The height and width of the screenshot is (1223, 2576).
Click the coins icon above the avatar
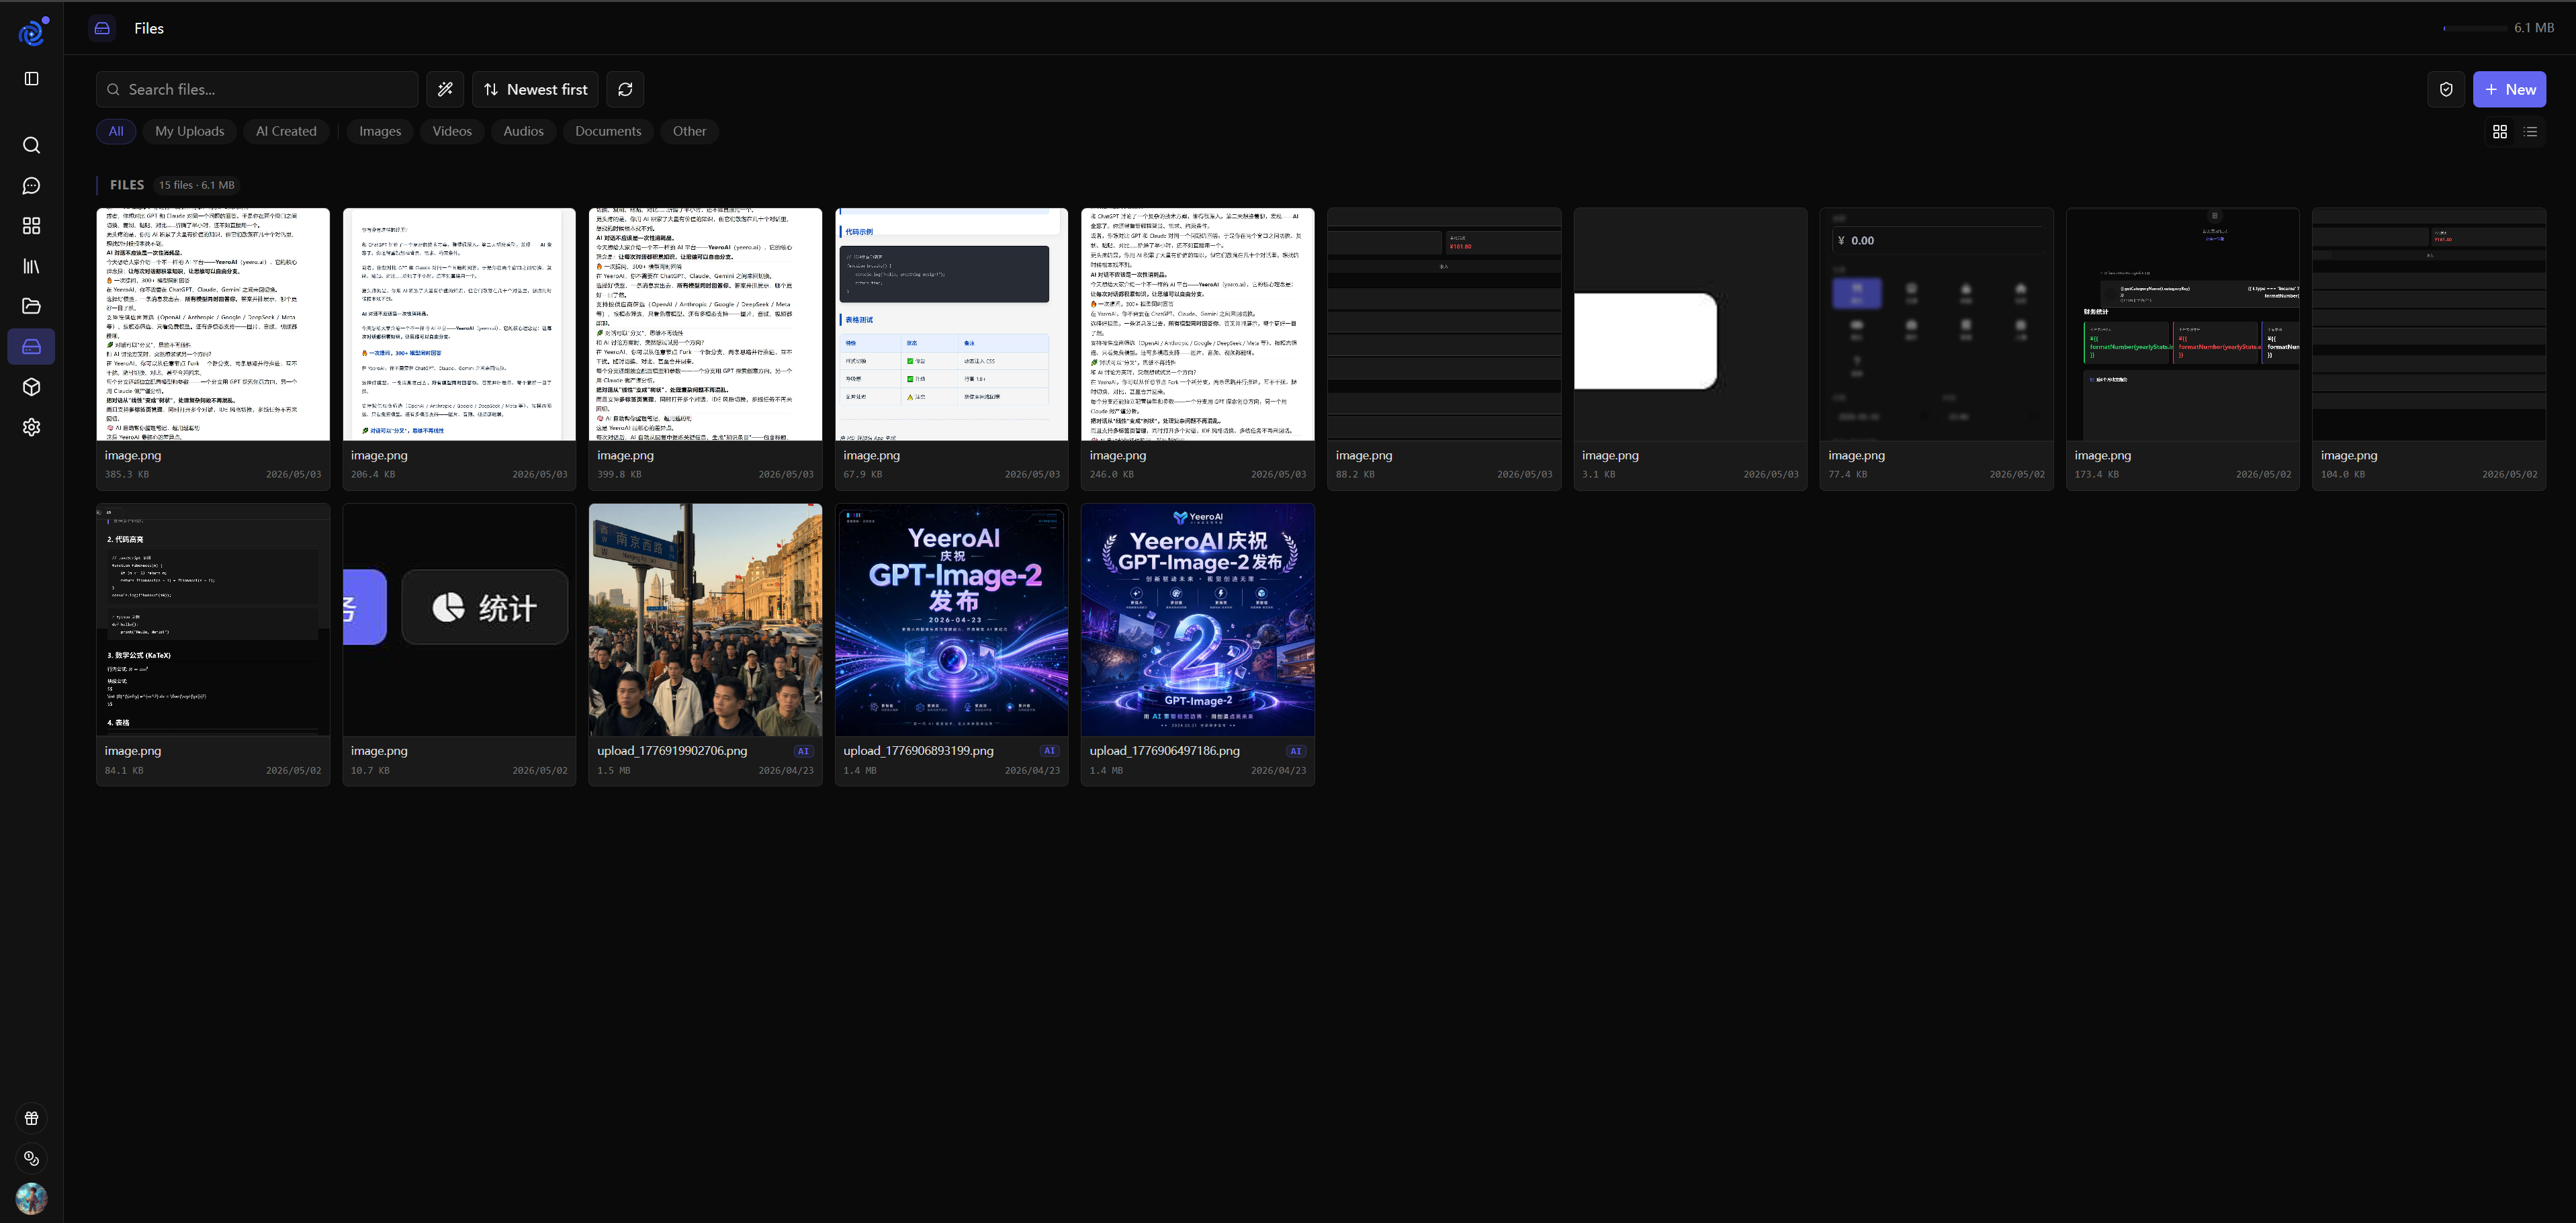31,1158
